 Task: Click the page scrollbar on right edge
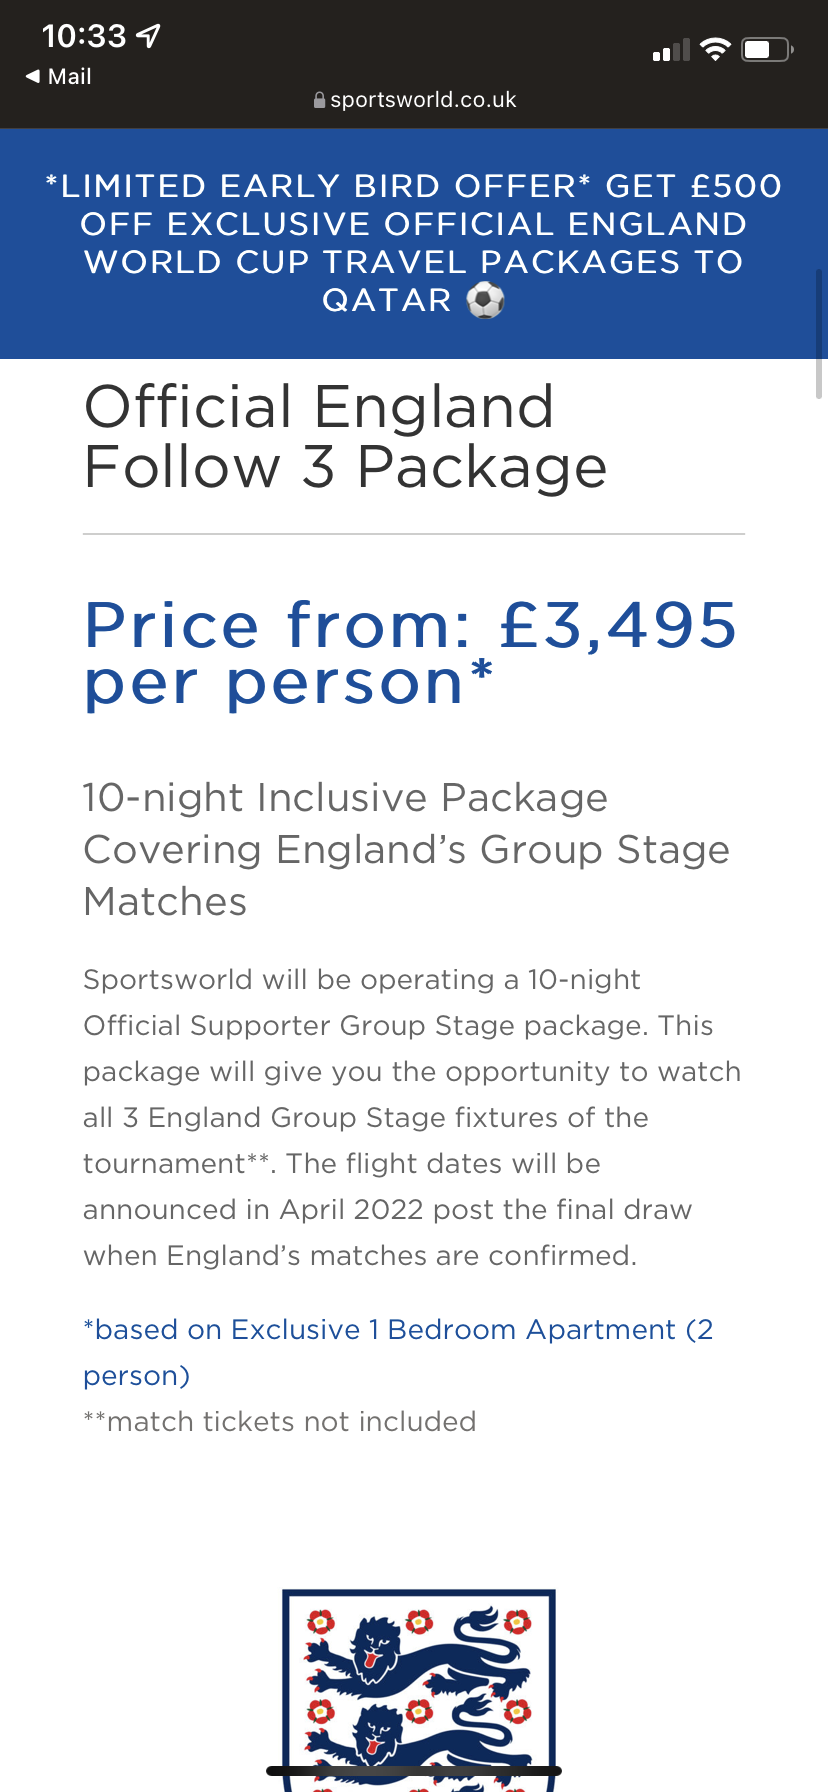click(x=819, y=335)
